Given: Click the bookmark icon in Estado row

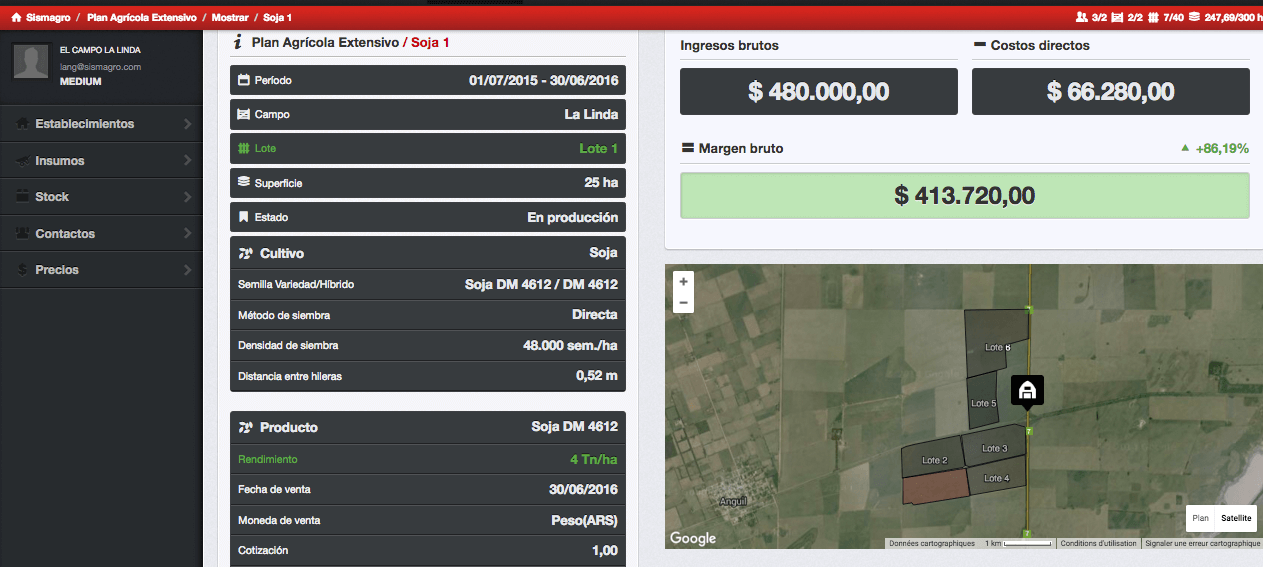Looking at the screenshot, I should coord(244,217).
